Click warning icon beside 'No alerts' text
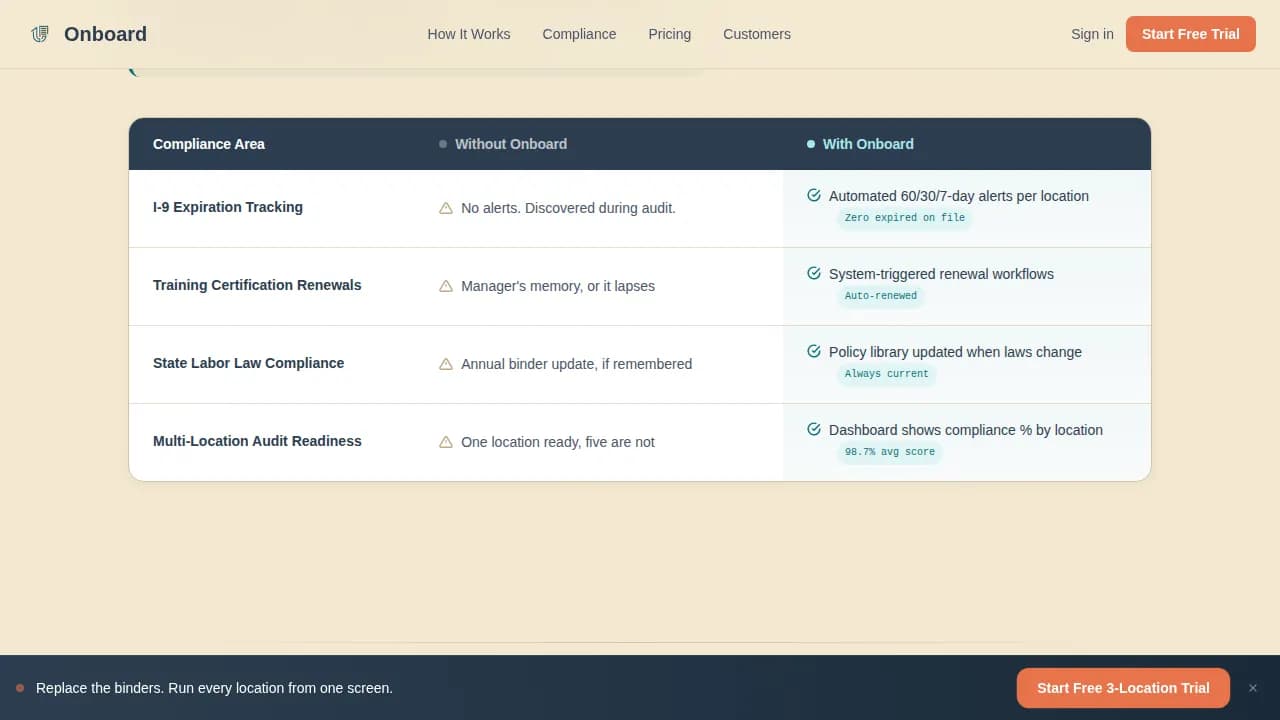The width and height of the screenshot is (1280, 720). click(446, 208)
